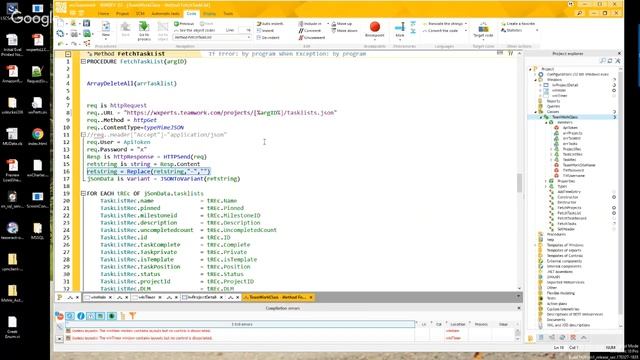Click the Move up button
This screenshot has width=640, height=360.
coord(342,24)
